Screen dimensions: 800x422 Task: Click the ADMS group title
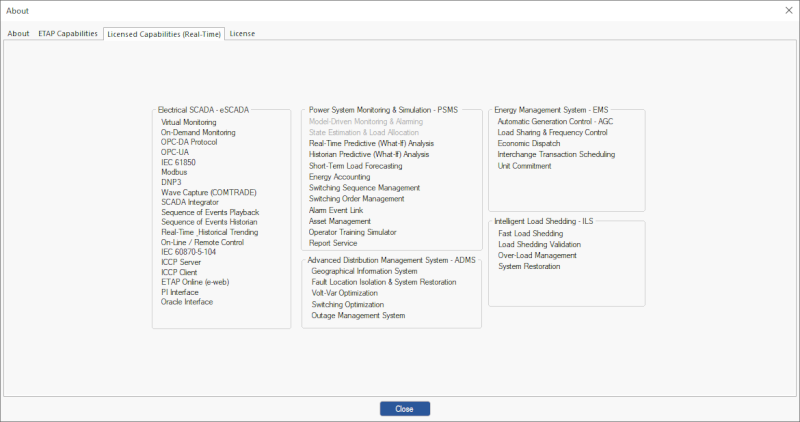pos(391,260)
